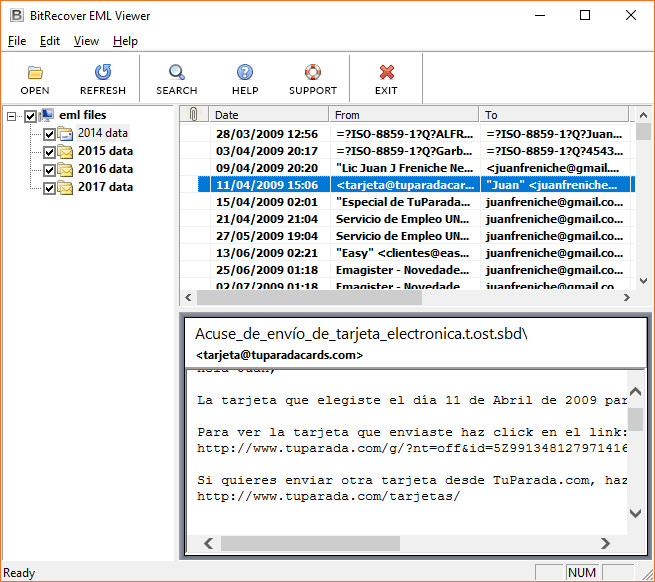Click the message body horizontal scrollbar thumb
This screenshot has width=655, height=582.
(310, 543)
